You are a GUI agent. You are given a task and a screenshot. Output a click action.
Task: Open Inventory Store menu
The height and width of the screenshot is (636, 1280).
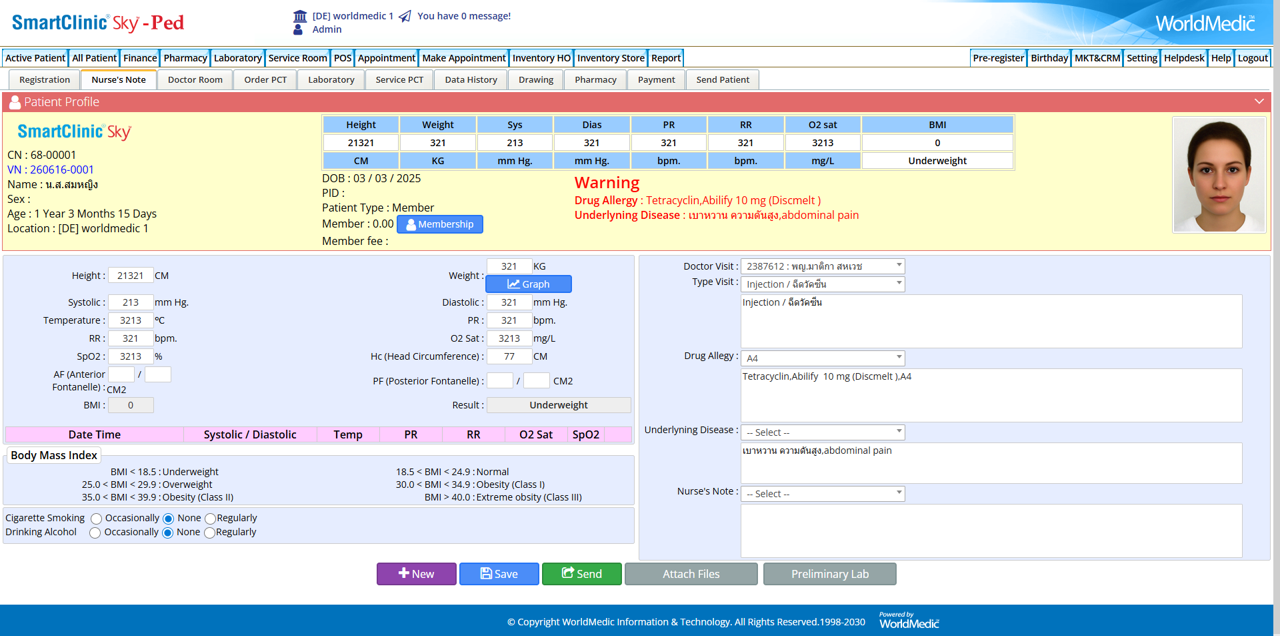point(611,58)
